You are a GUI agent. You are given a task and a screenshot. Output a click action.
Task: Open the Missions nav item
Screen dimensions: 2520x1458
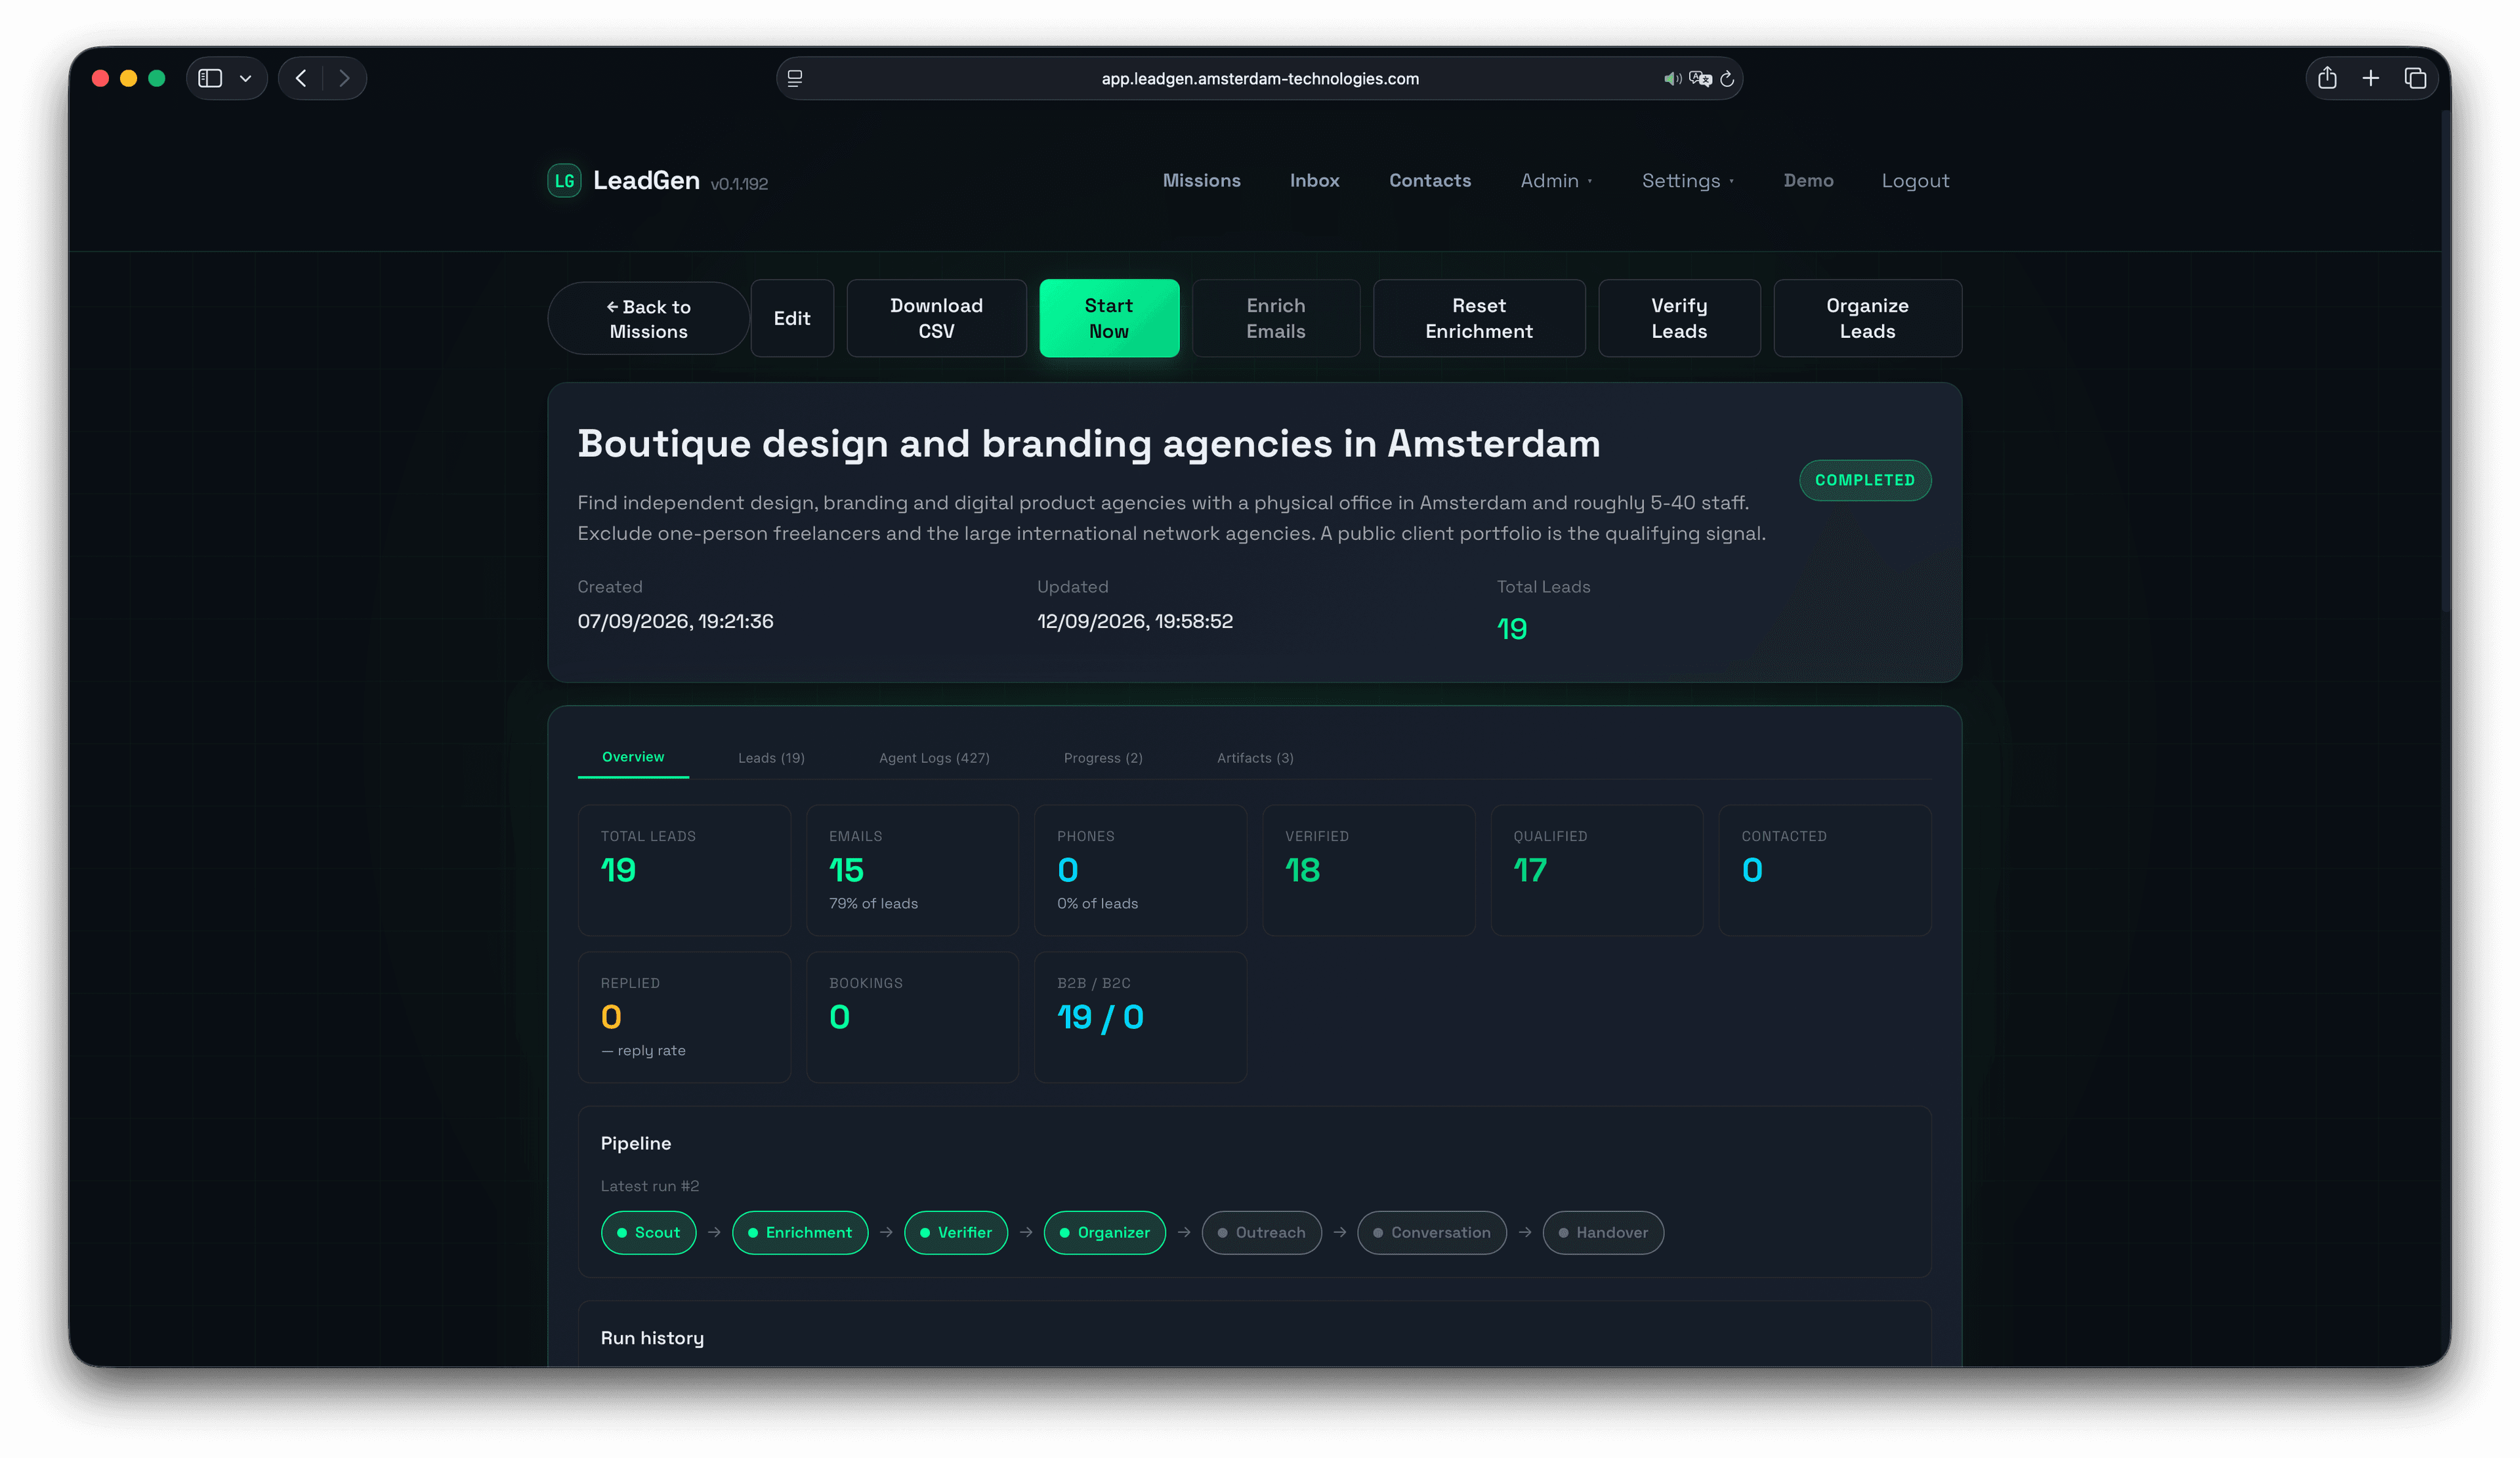pos(1201,180)
